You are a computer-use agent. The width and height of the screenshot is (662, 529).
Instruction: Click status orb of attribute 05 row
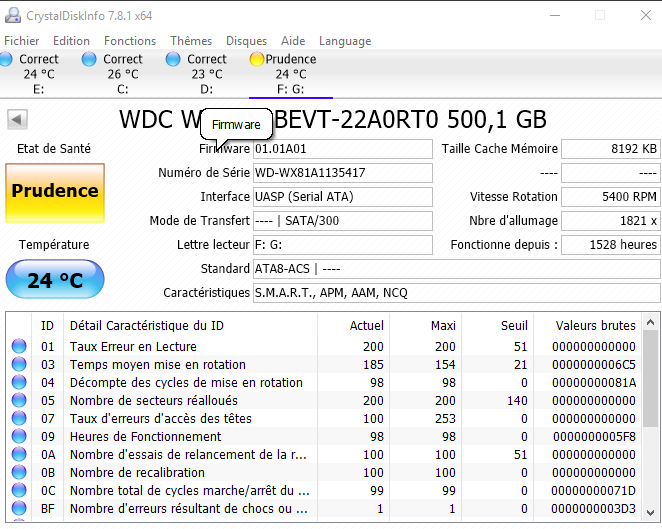coord(19,400)
